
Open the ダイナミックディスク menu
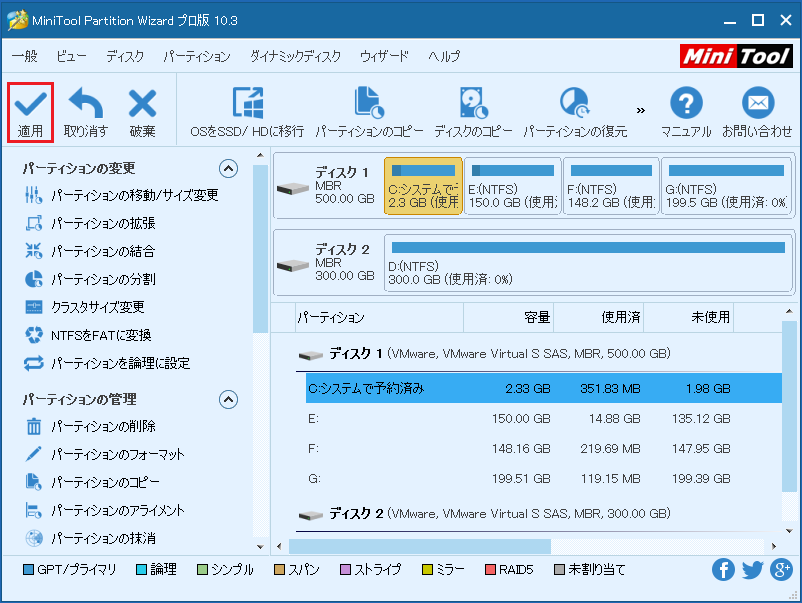point(295,56)
